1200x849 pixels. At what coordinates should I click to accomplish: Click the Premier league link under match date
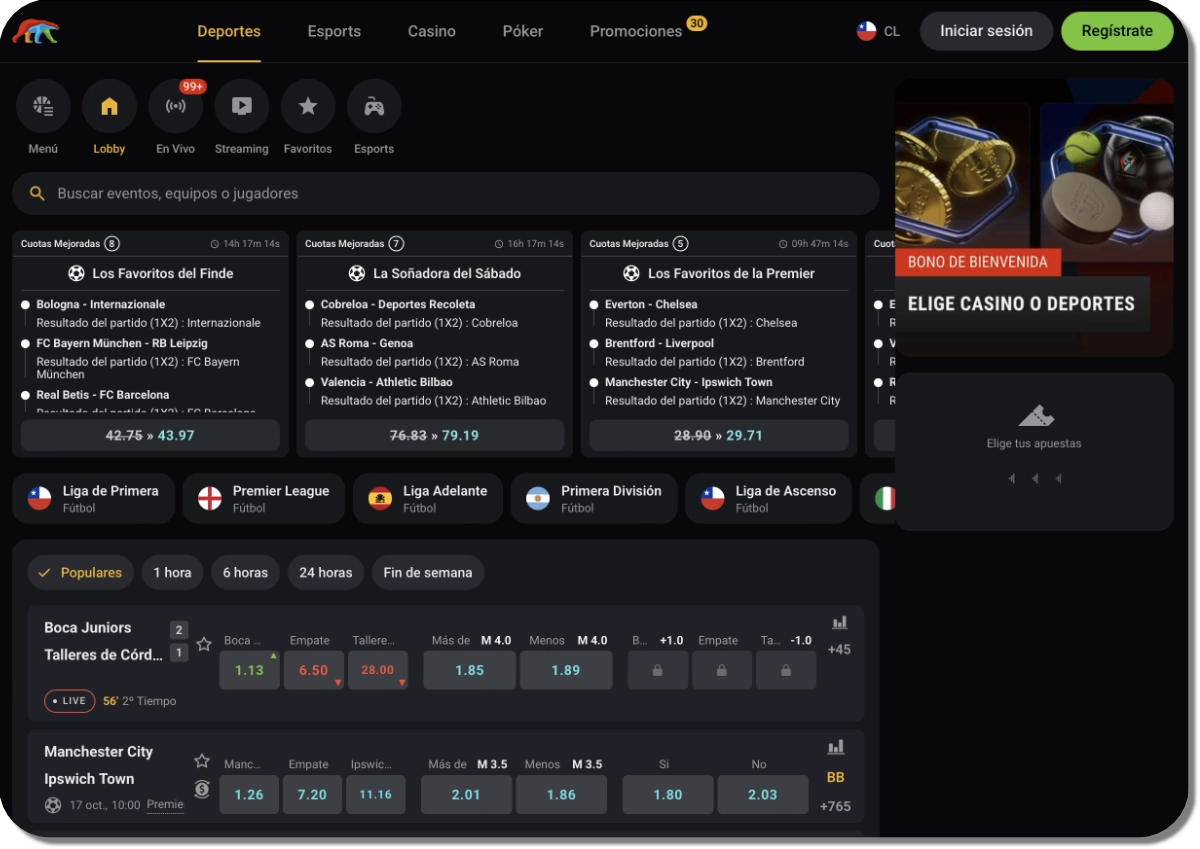click(x=165, y=805)
